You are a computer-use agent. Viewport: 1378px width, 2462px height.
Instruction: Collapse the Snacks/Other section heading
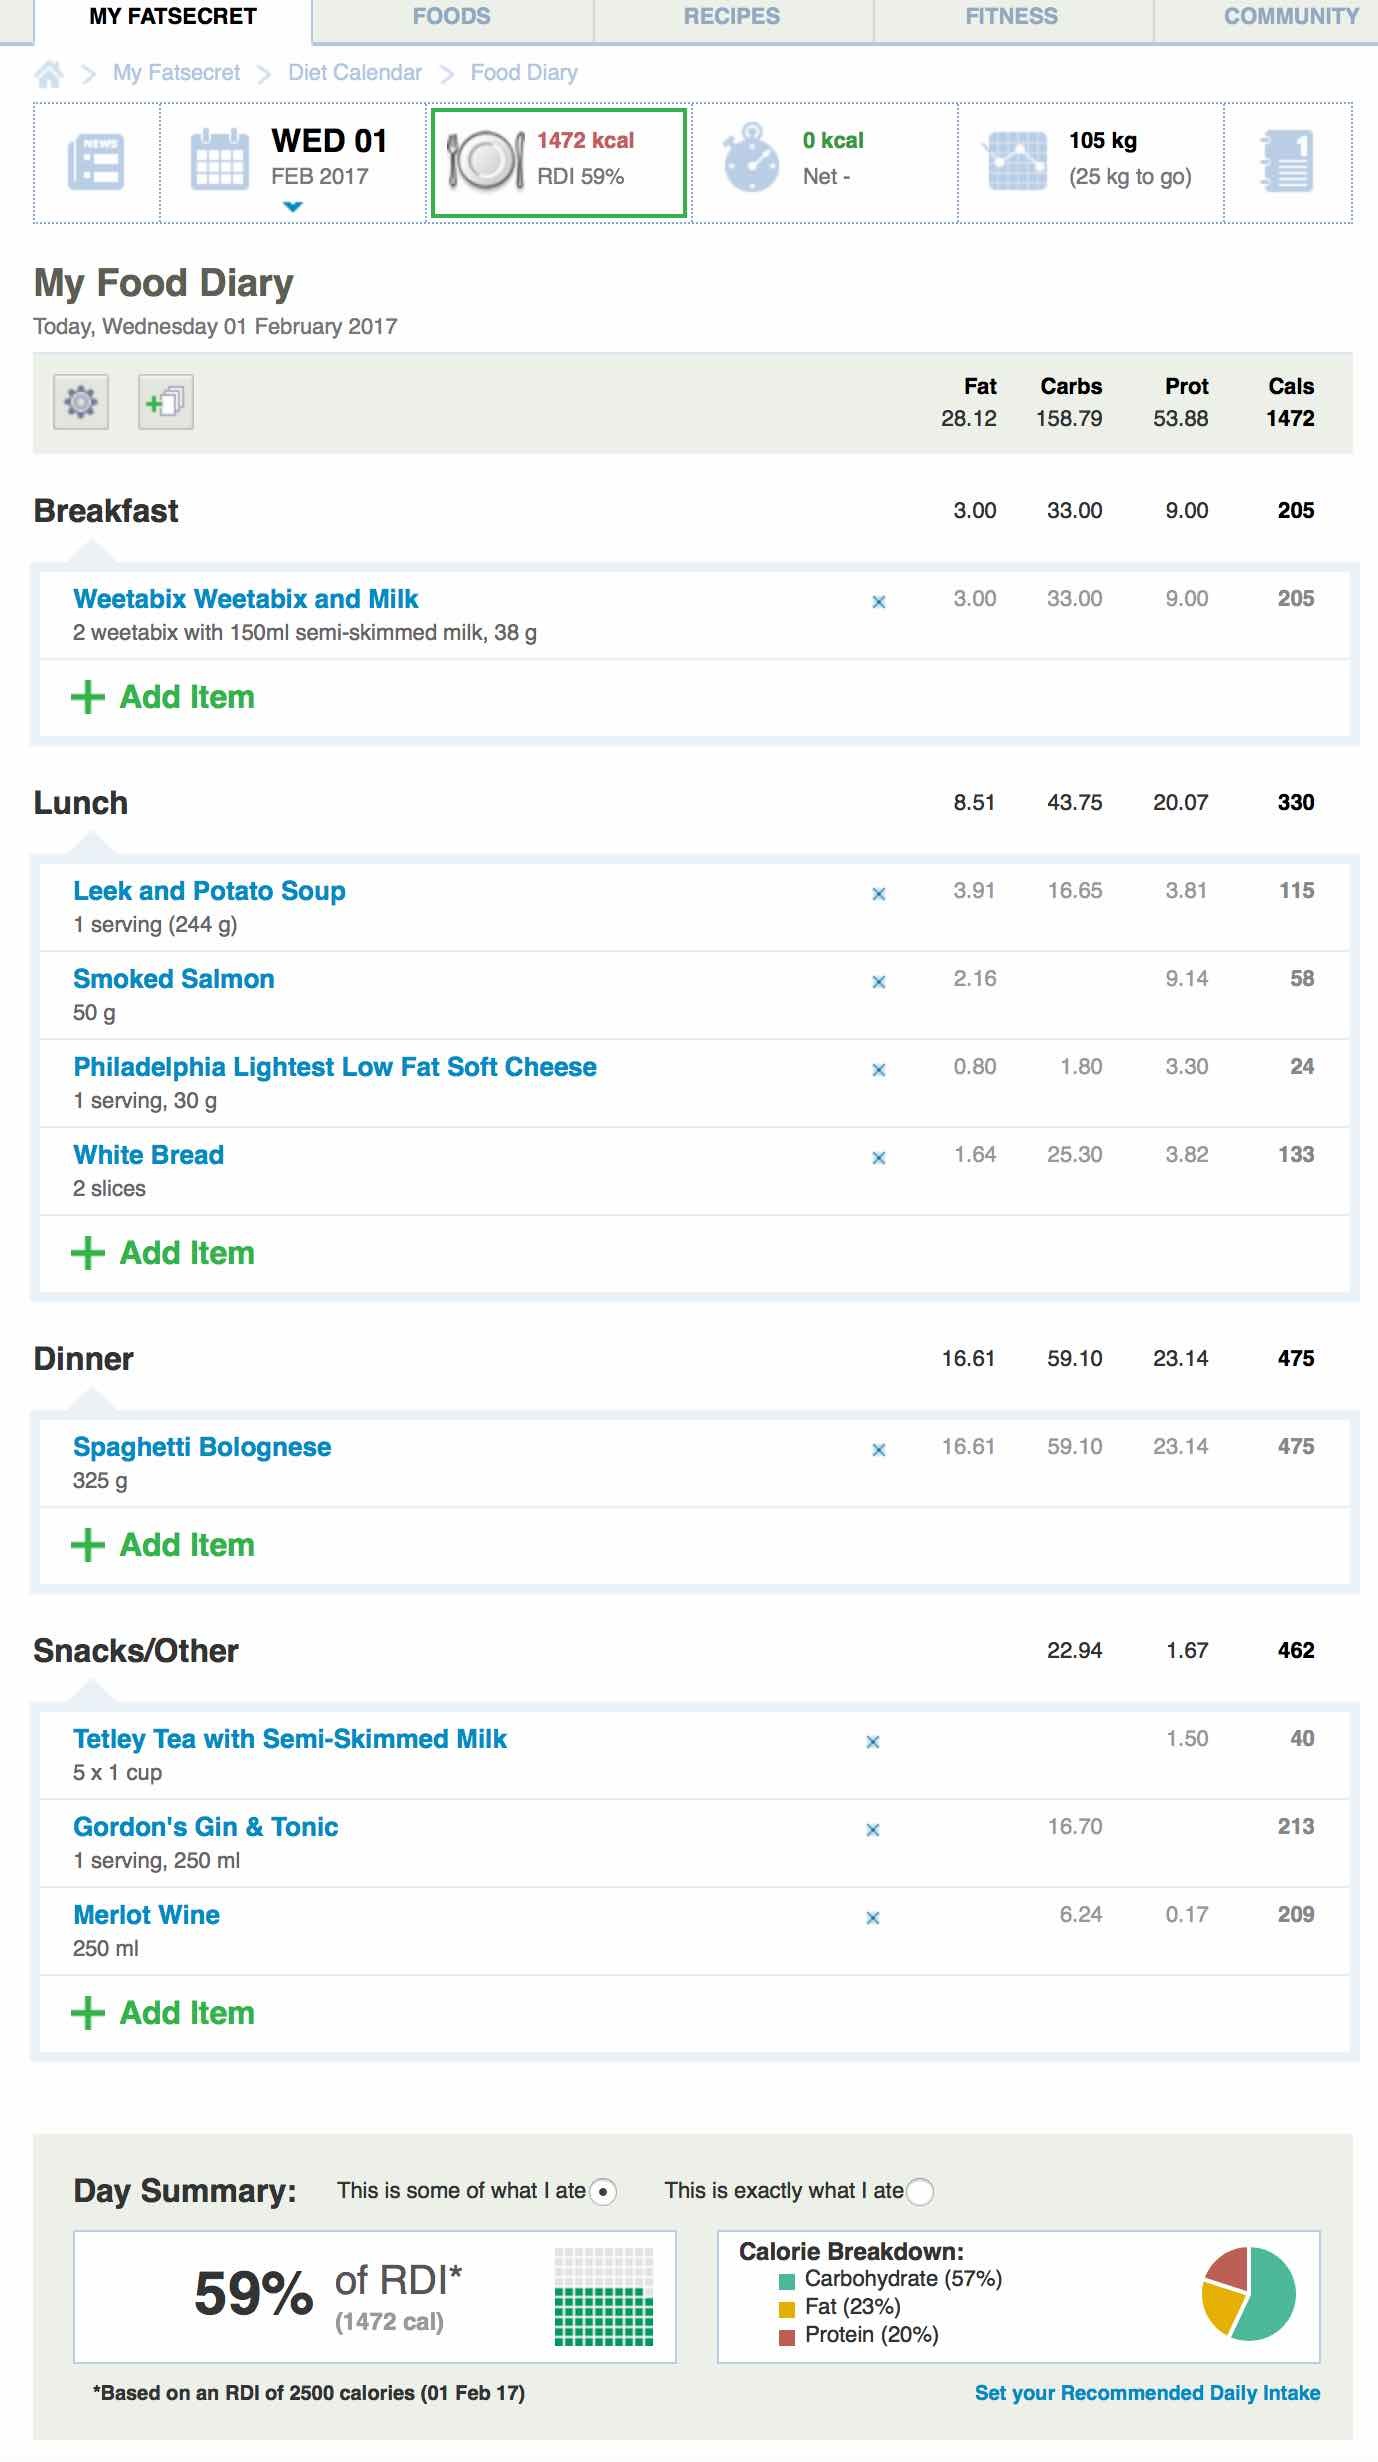[136, 1651]
